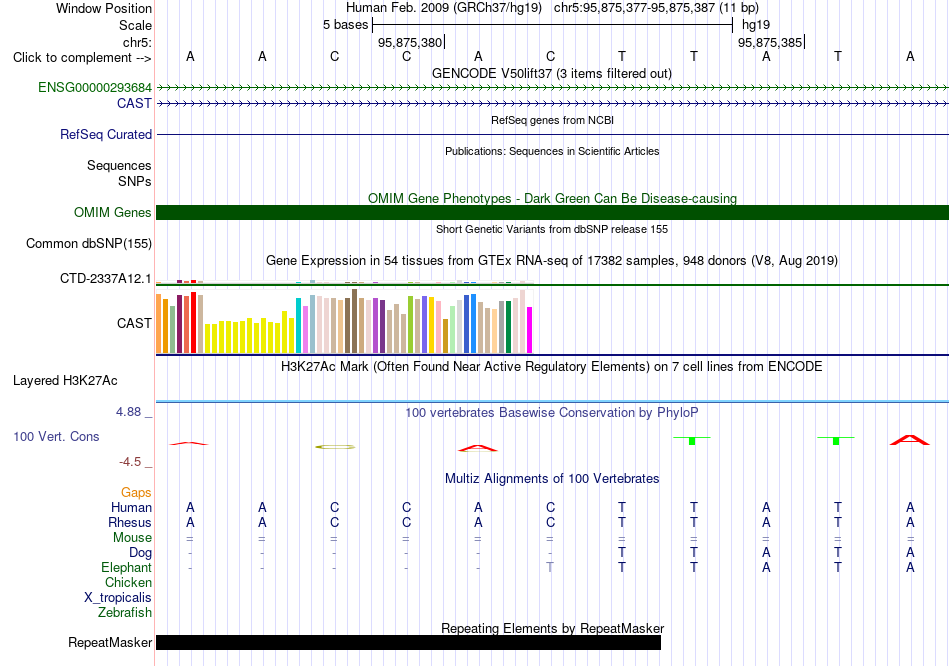This screenshot has height=666, width=950.
Task: Click the orange Gaps label
Action: tap(136, 493)
